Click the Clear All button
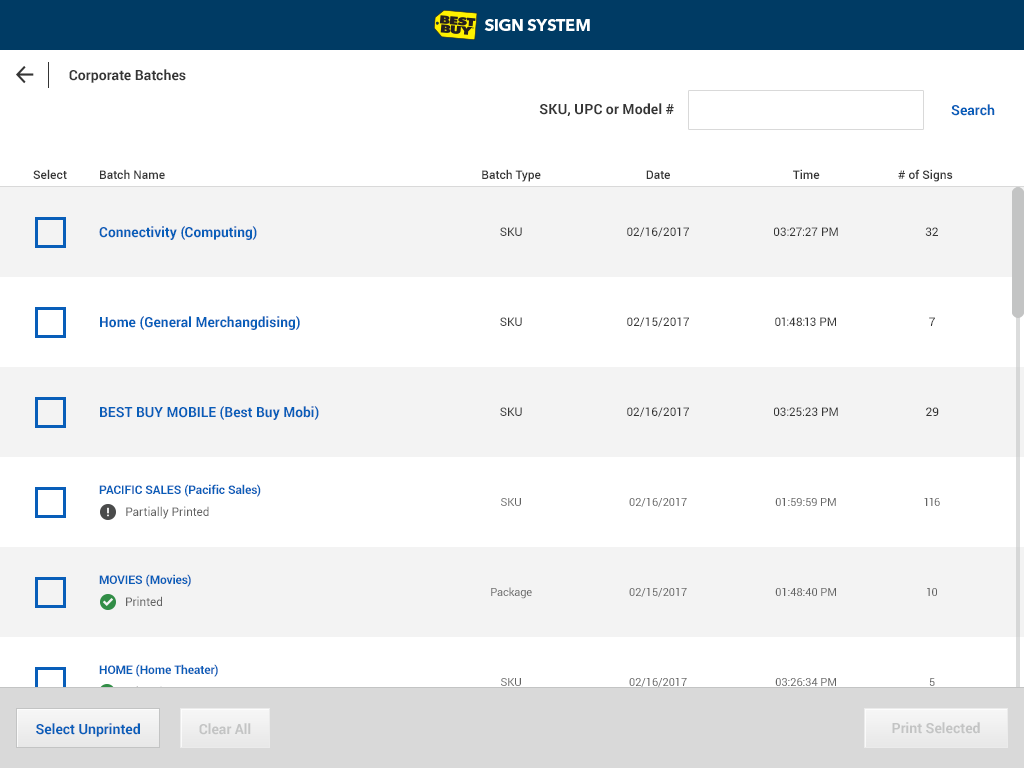This screenshot has width=1024, height=768. pyautogui.click(x=225, y=729)
